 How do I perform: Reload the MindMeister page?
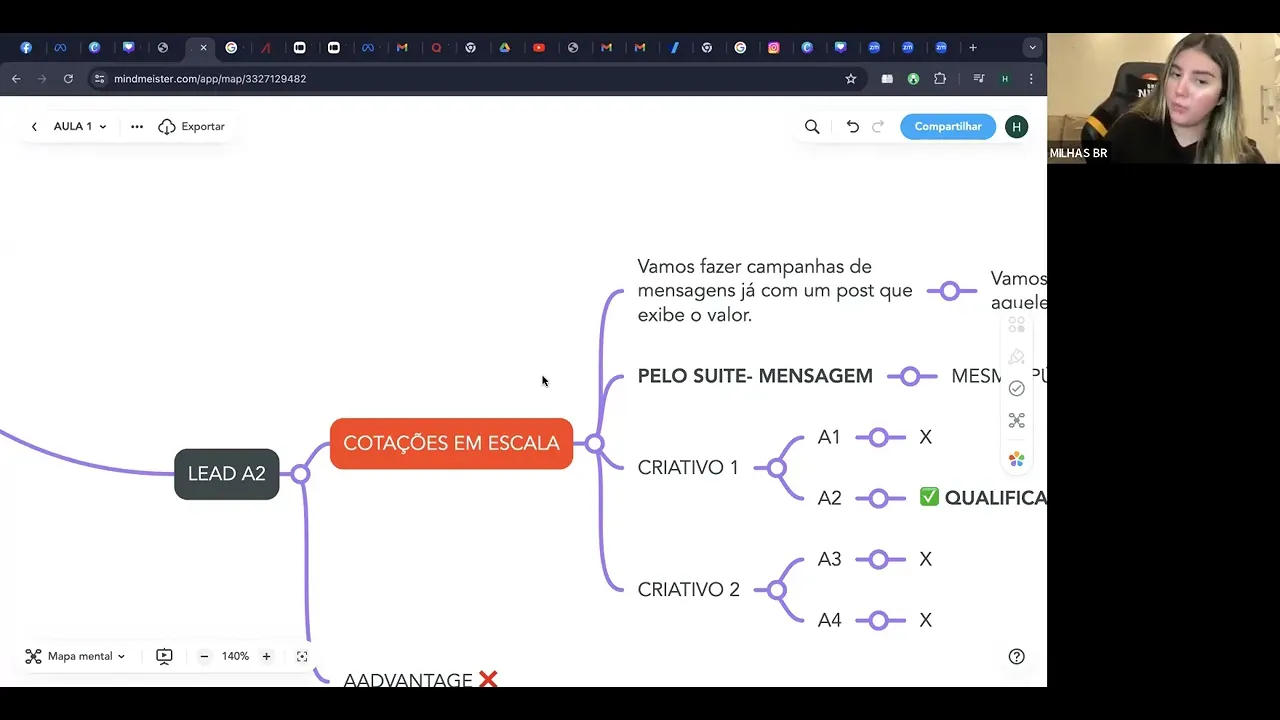(68, 79)
